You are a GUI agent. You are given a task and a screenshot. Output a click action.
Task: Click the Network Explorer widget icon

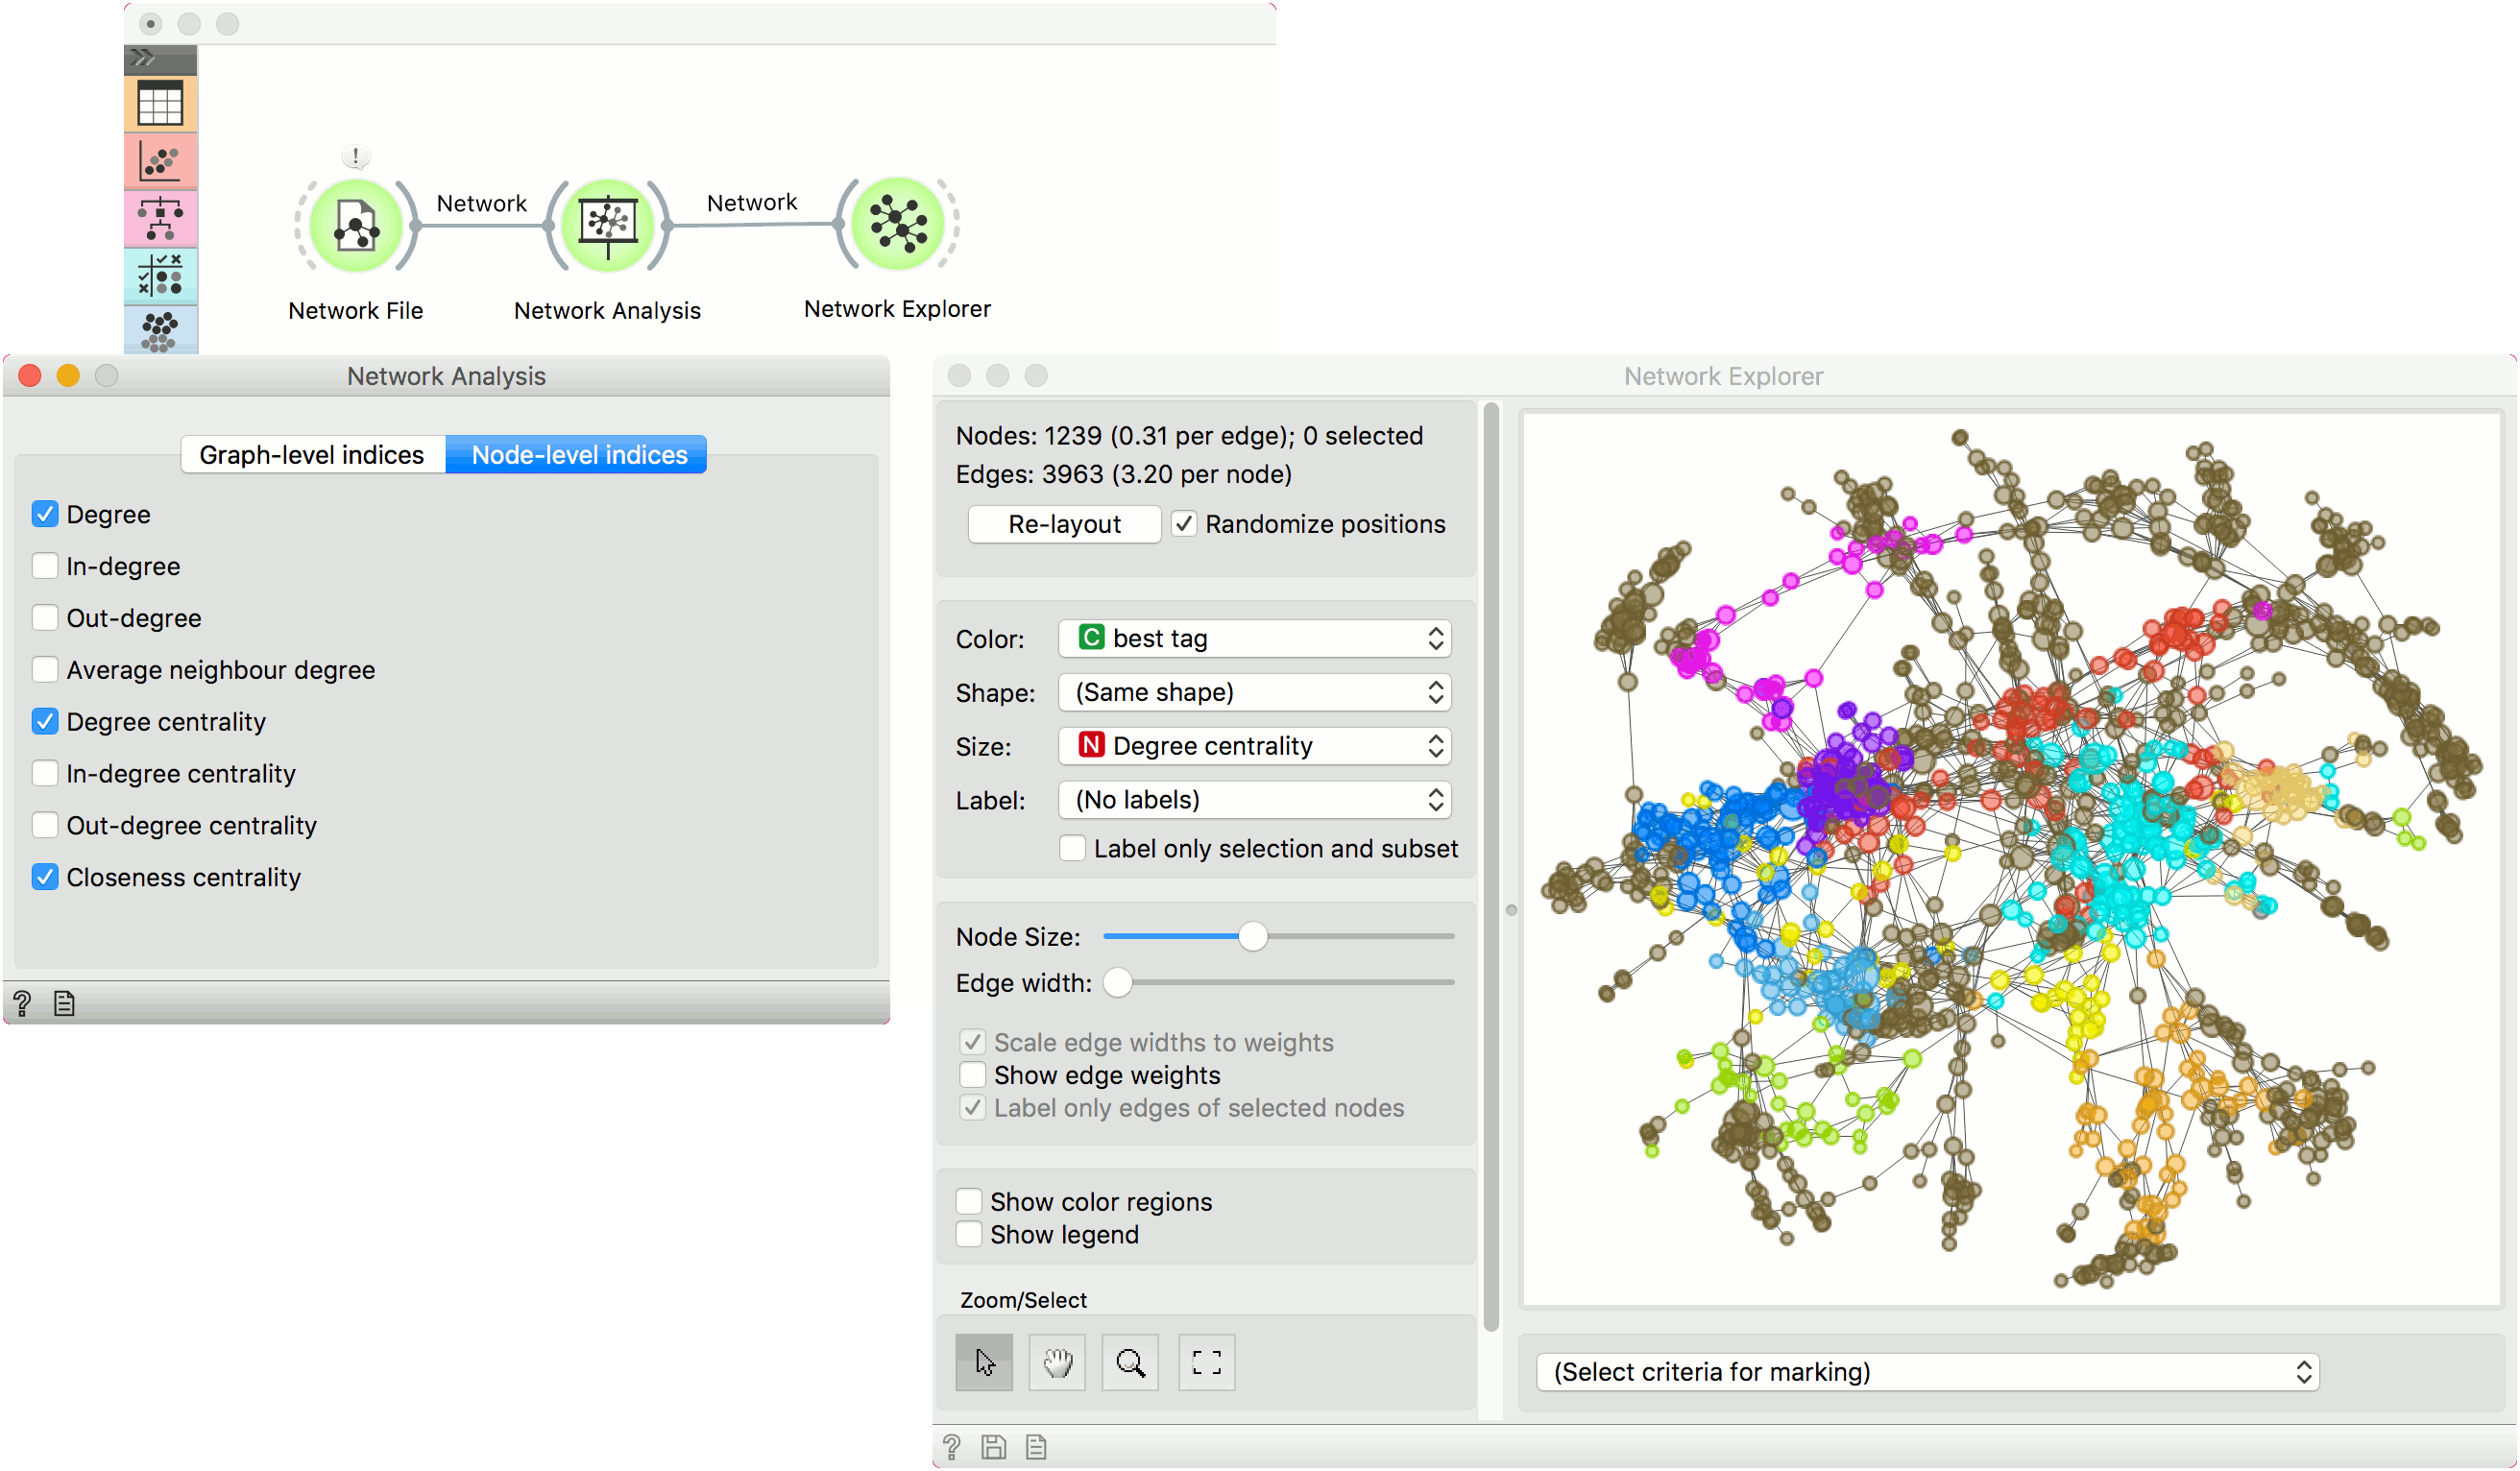click(x=898, y=224)
